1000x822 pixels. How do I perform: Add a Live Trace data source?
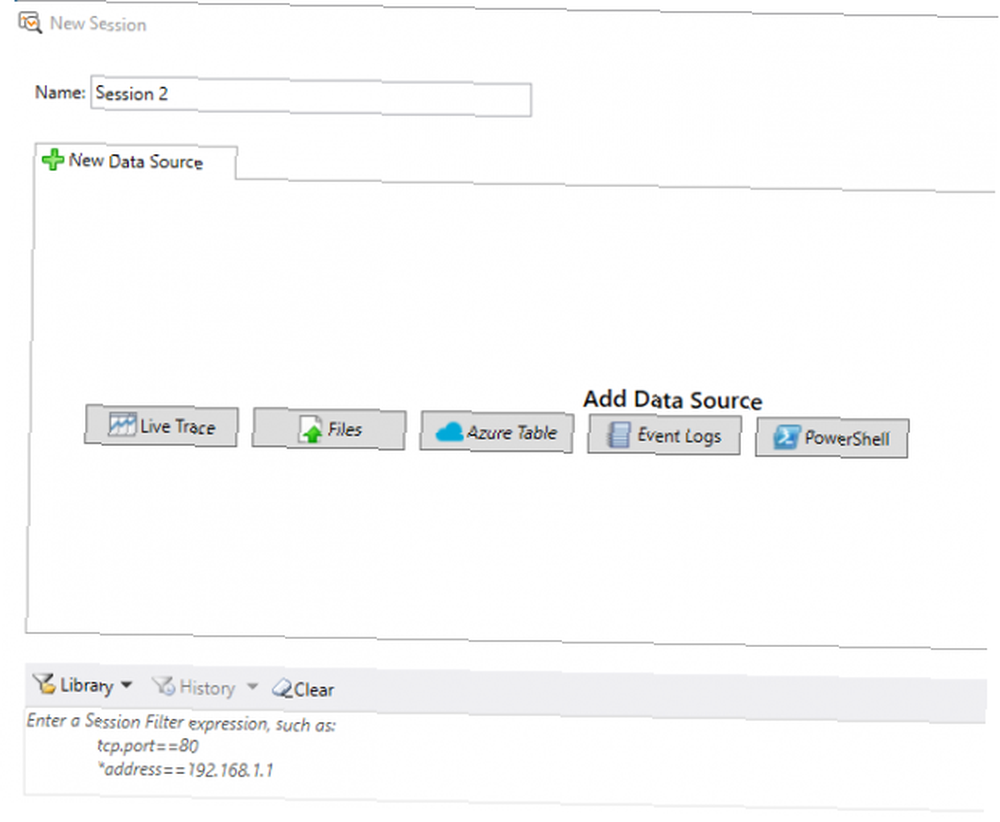(161, 425)
